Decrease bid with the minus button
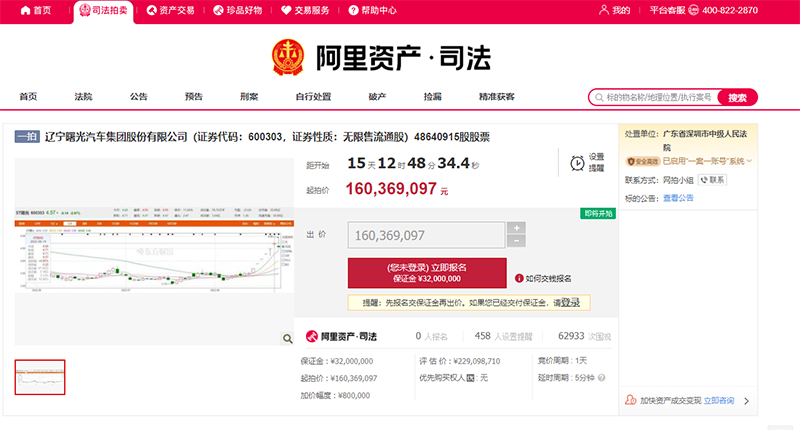The width and height of the screenshot is (800, 430). (516, 241)
